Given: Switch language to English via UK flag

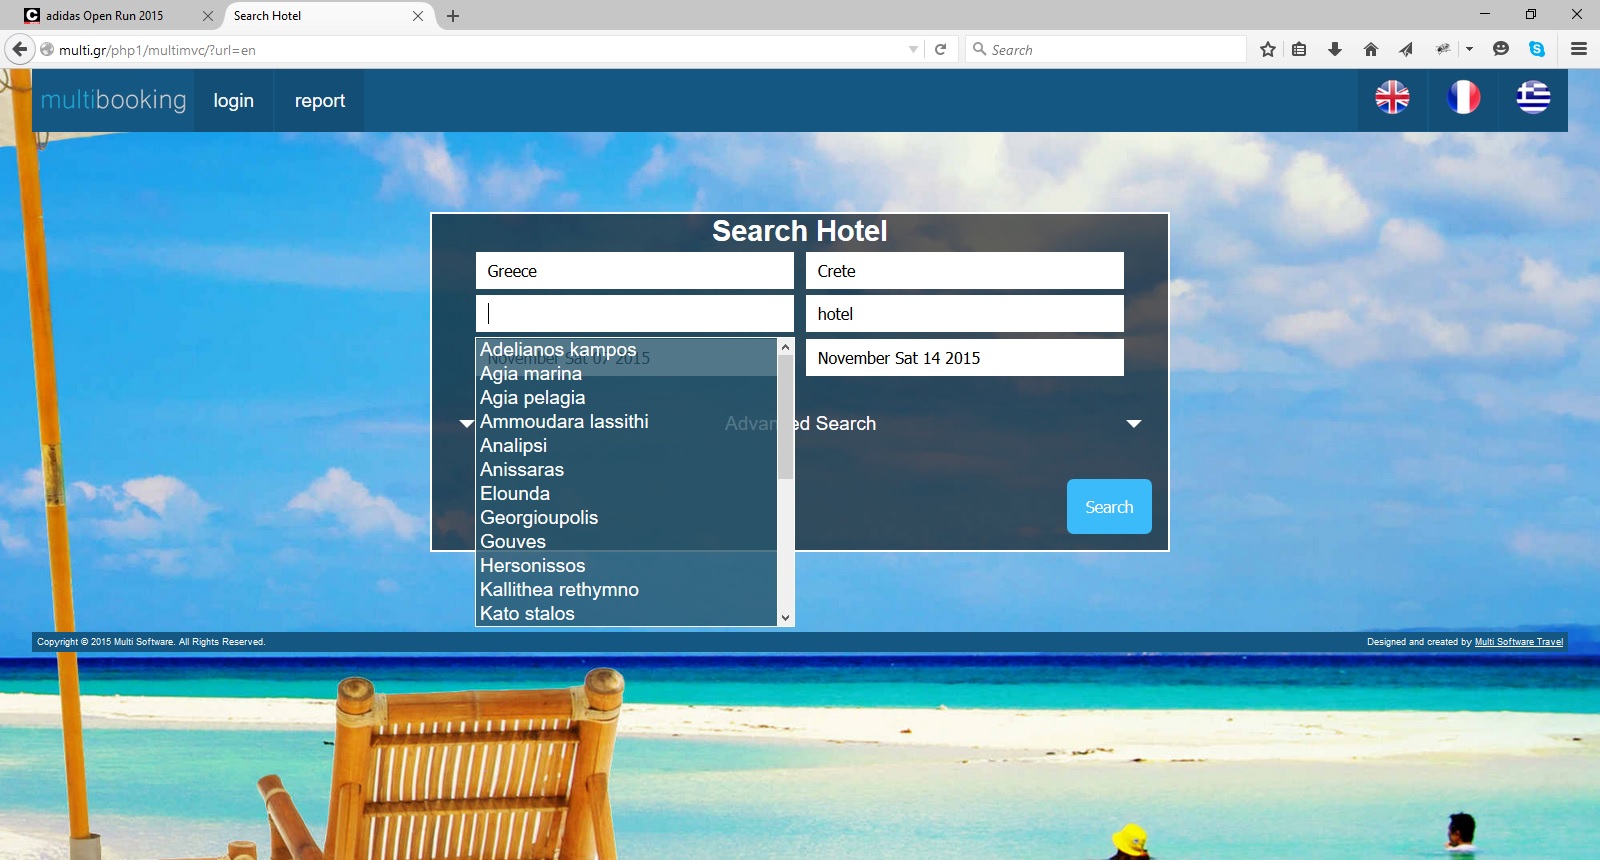Looking at the screenshot, I should pos(1392,97).
